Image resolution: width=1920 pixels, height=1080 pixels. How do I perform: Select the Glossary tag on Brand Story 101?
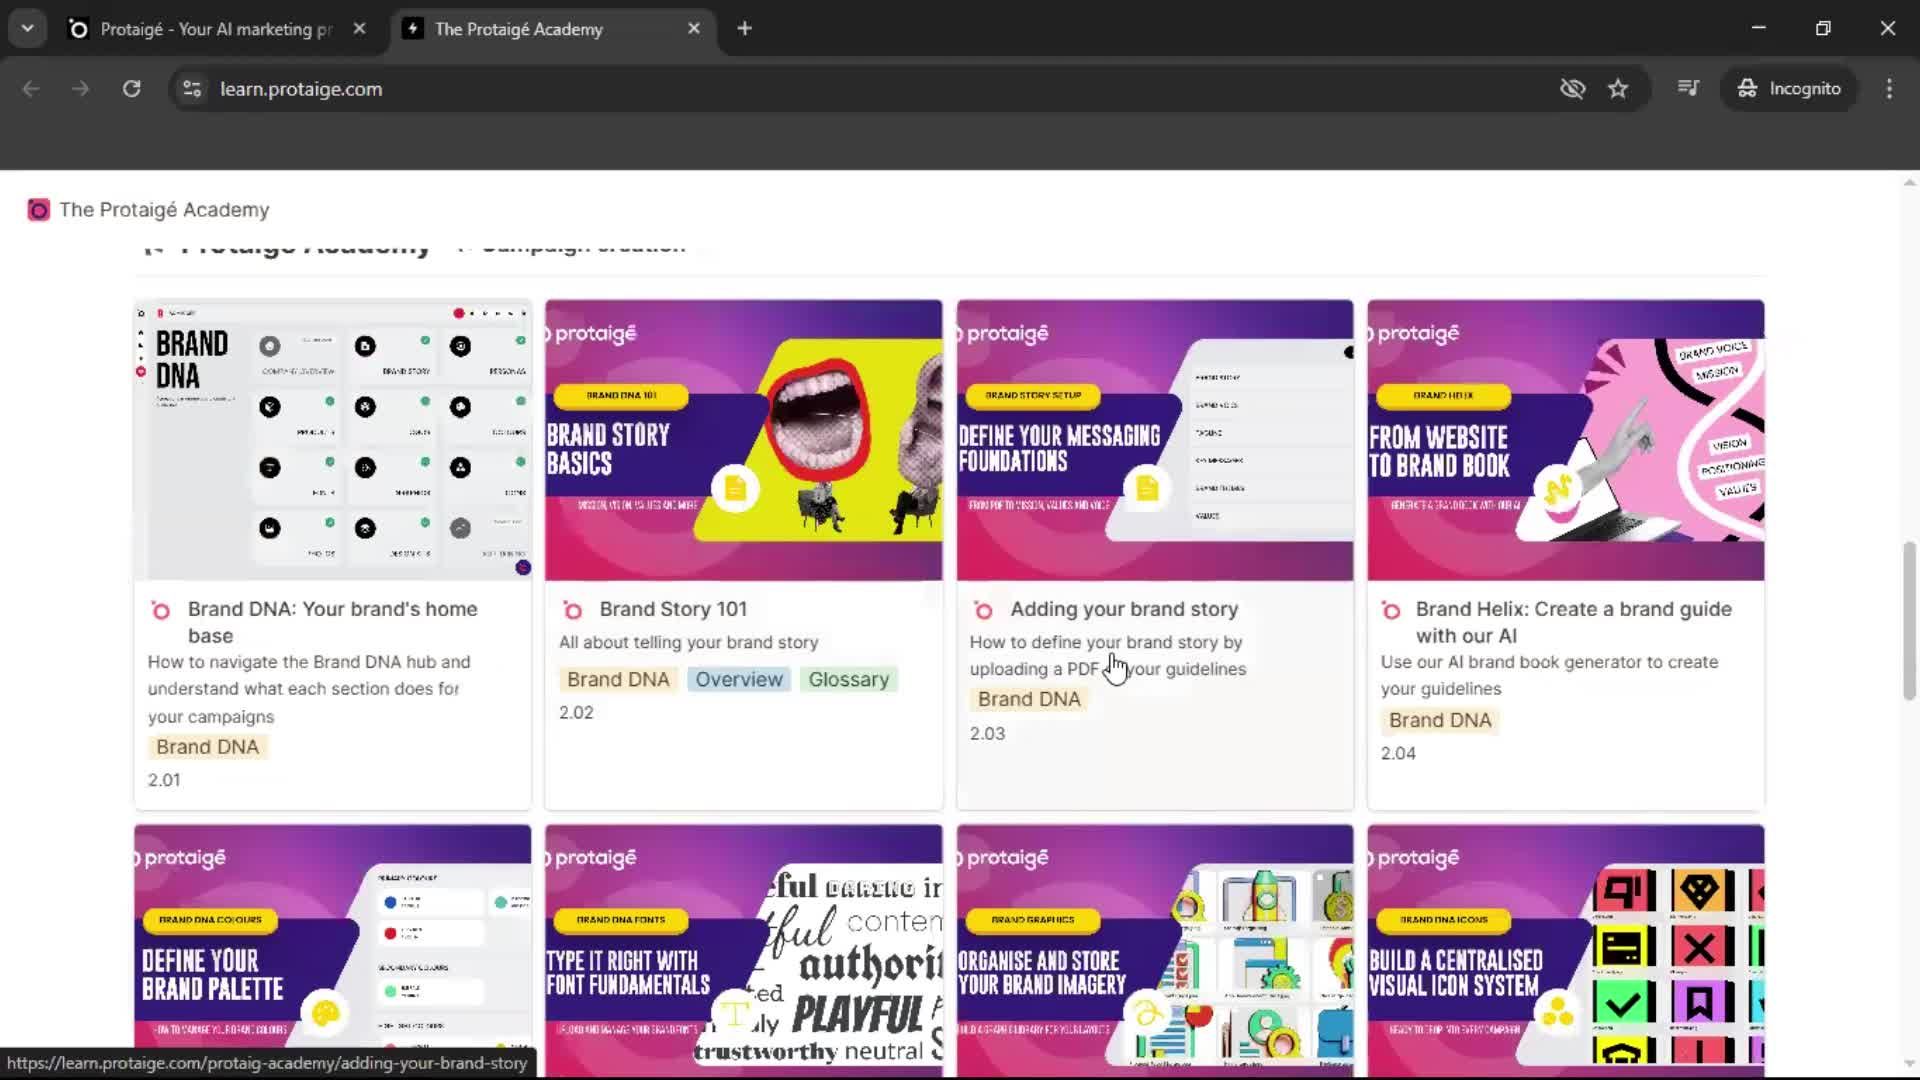coord(848,679)
